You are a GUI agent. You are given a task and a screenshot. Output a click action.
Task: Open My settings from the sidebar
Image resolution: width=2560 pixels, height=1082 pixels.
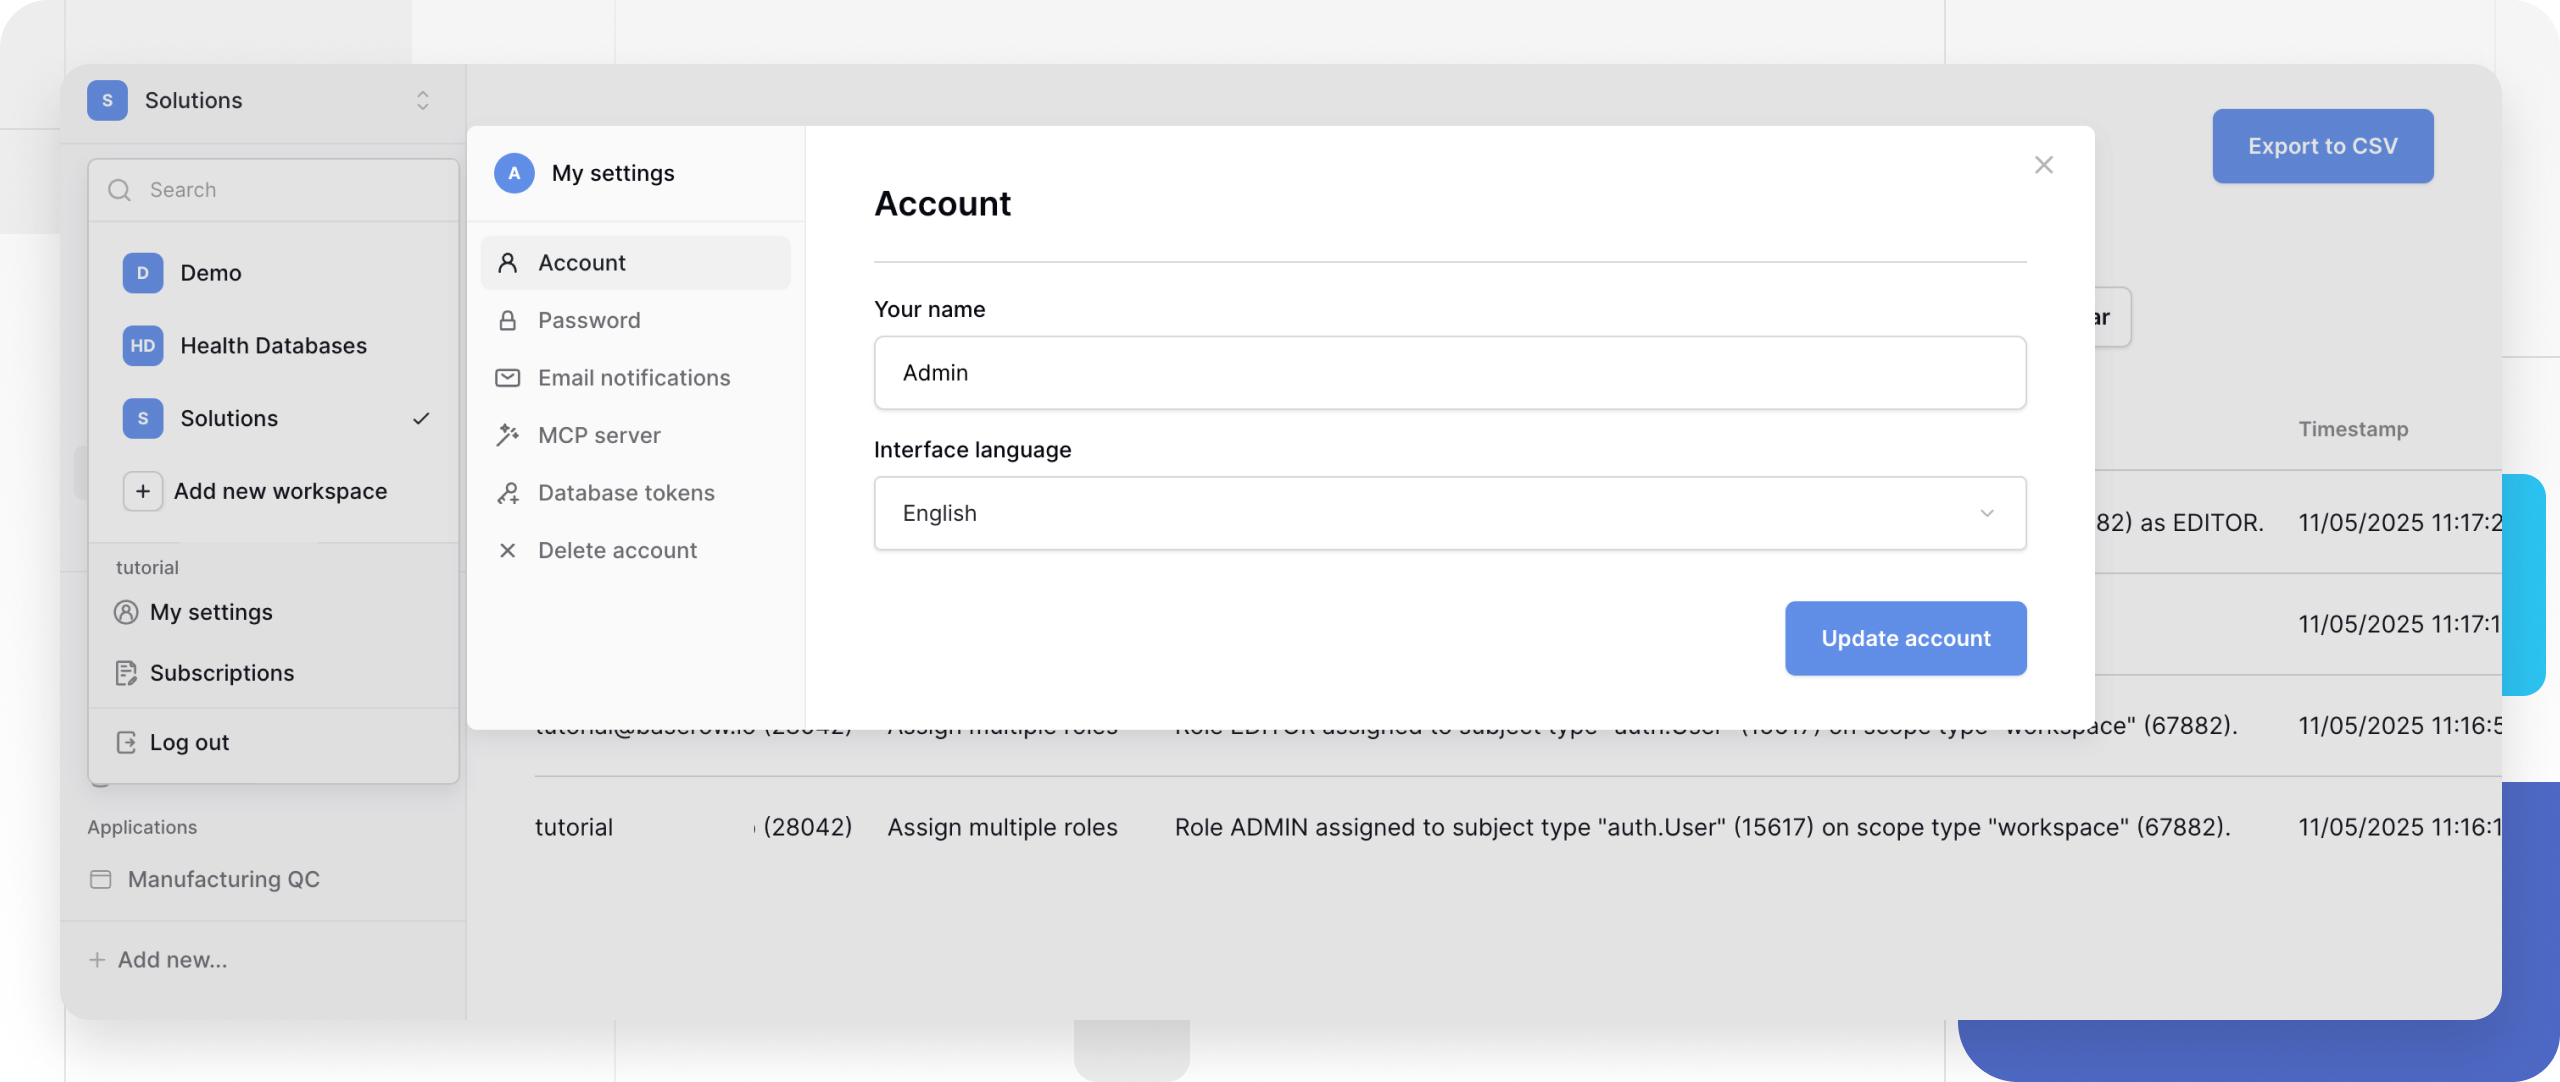pos(210,612)
